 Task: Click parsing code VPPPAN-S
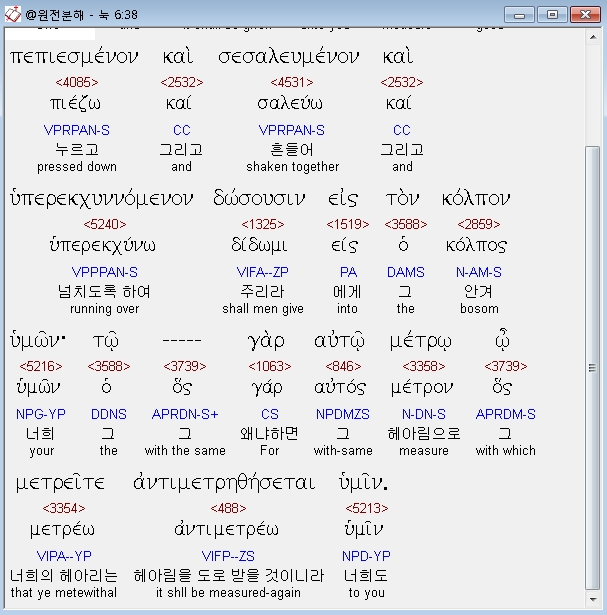click(105, 272)
